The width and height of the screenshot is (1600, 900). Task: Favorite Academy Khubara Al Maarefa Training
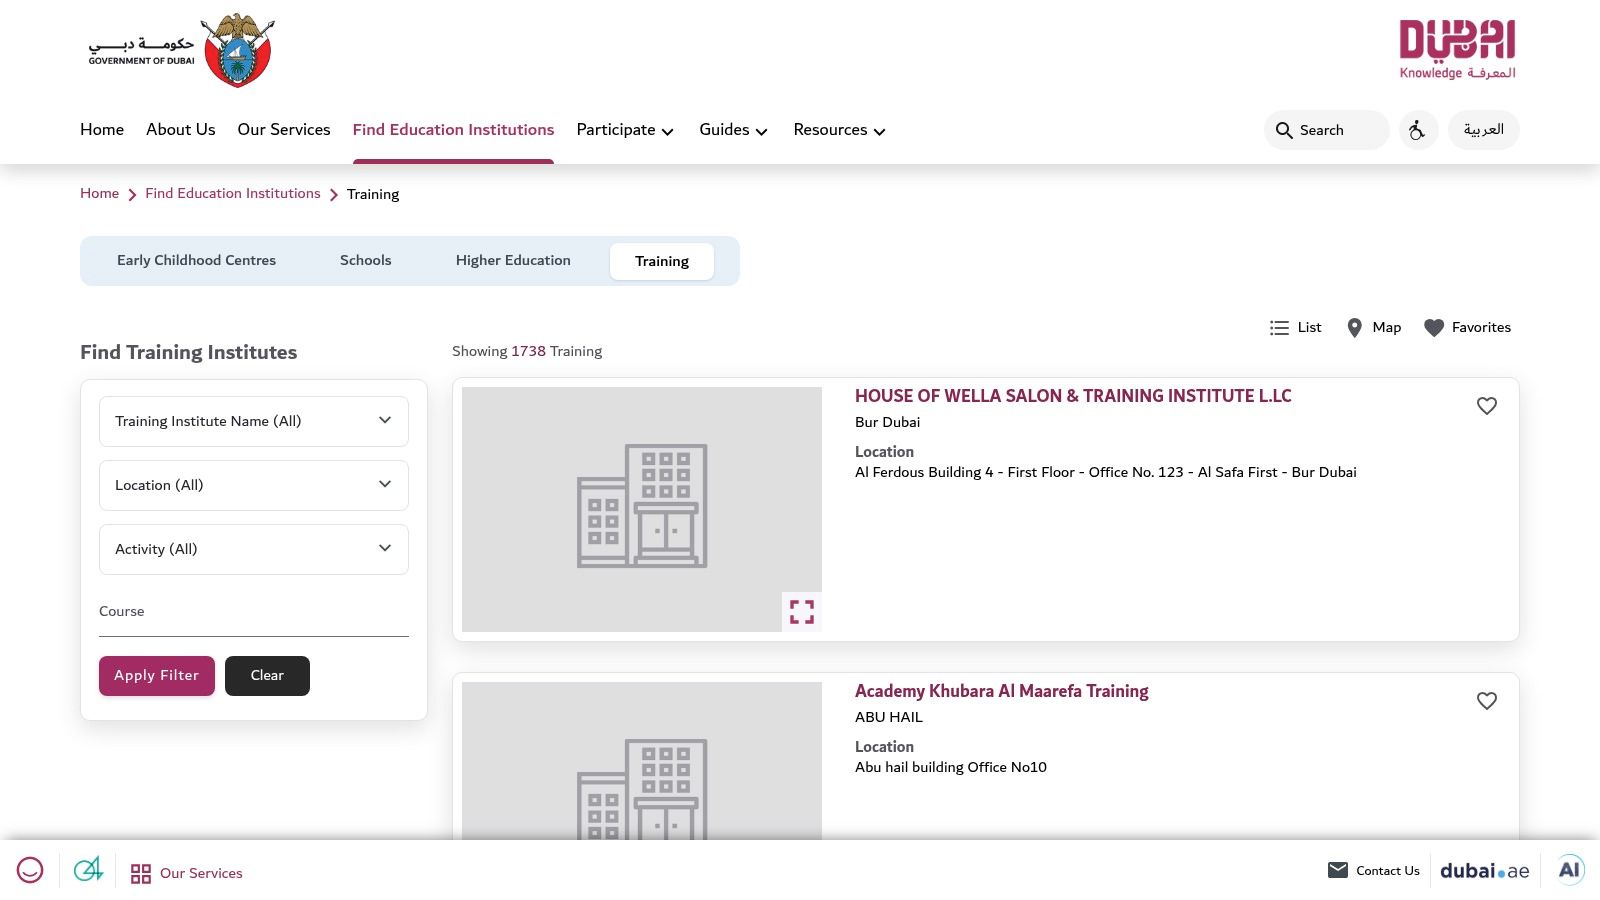(1487, 701)
